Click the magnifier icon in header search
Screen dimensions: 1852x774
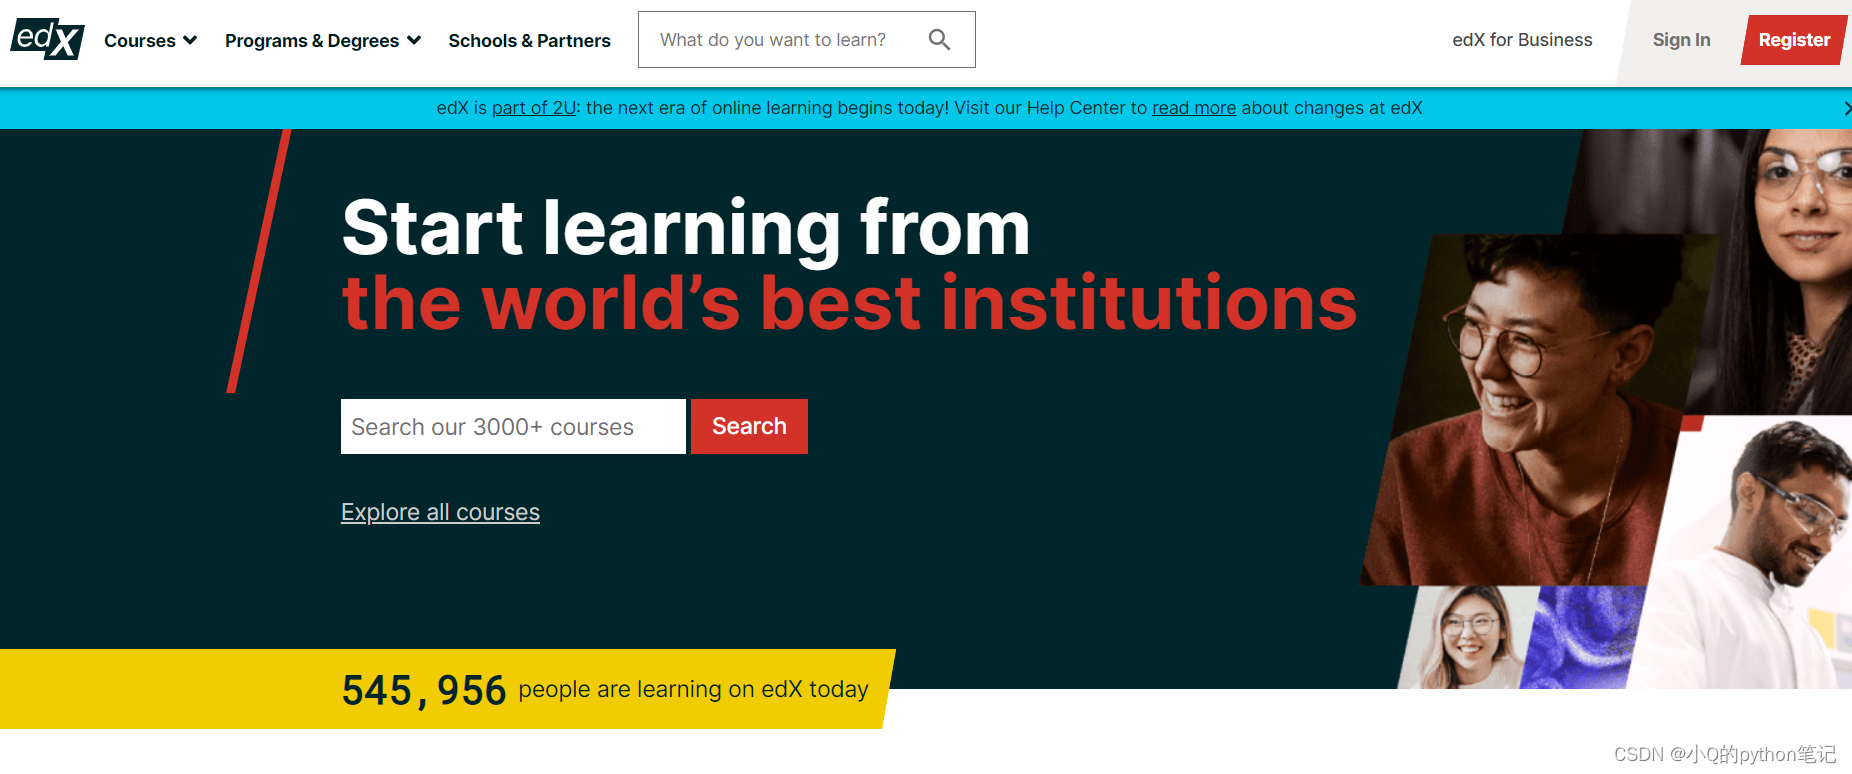tap(939, 40)
